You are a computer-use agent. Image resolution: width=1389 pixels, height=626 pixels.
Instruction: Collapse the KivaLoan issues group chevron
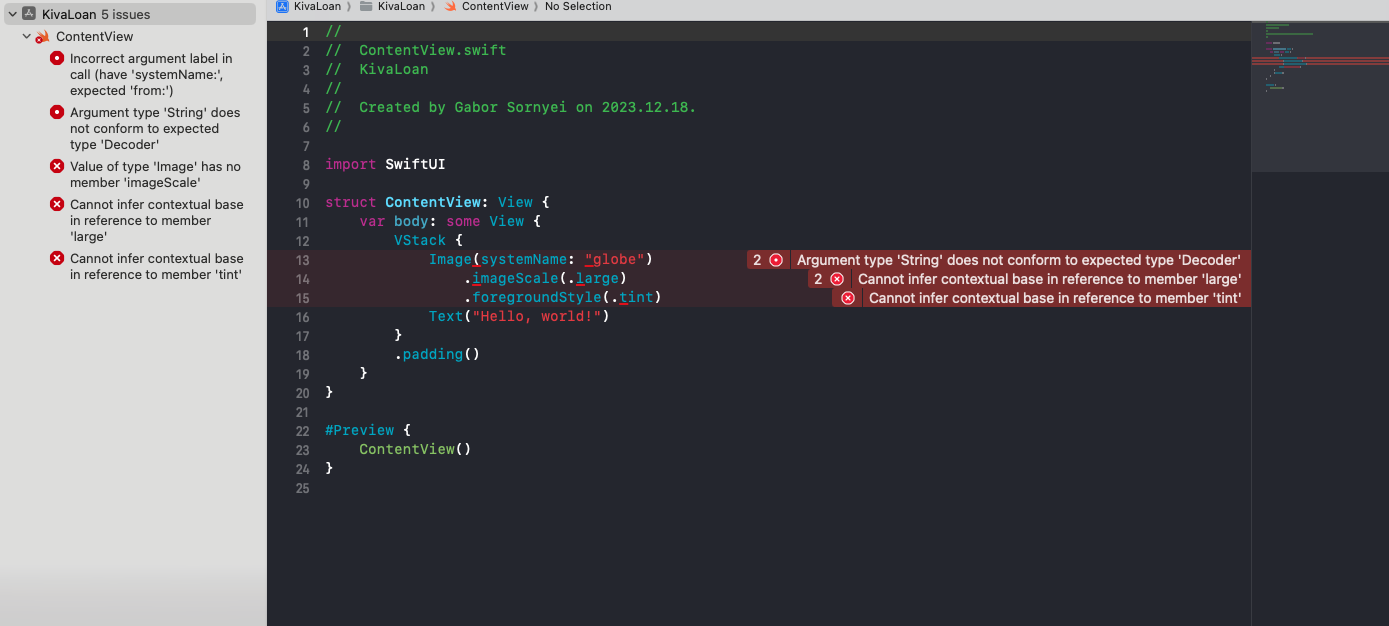click(12, 14)
